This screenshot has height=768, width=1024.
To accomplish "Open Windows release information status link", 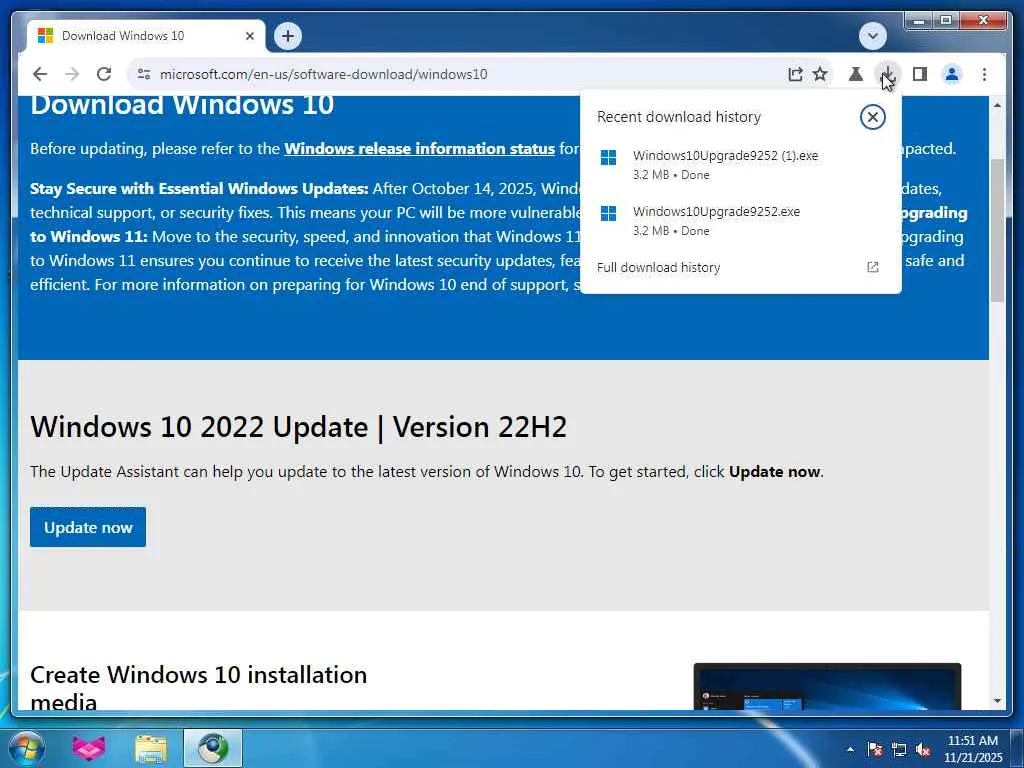I will pyautogui.click(x=419, y=148).
